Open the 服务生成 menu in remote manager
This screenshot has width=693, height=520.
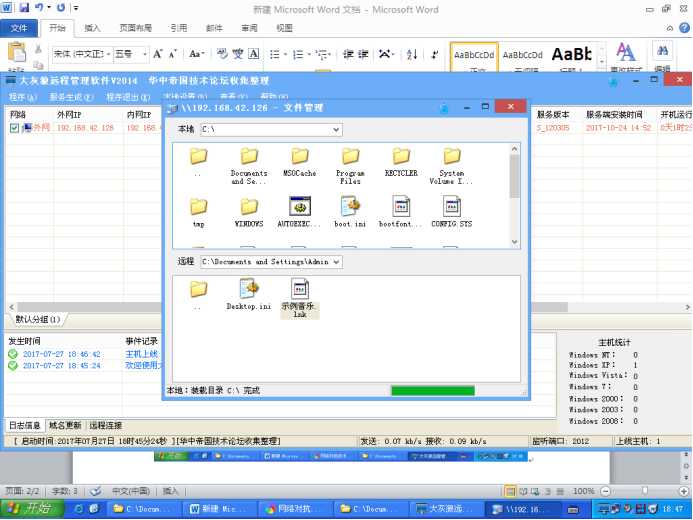(x=71, y=97)
